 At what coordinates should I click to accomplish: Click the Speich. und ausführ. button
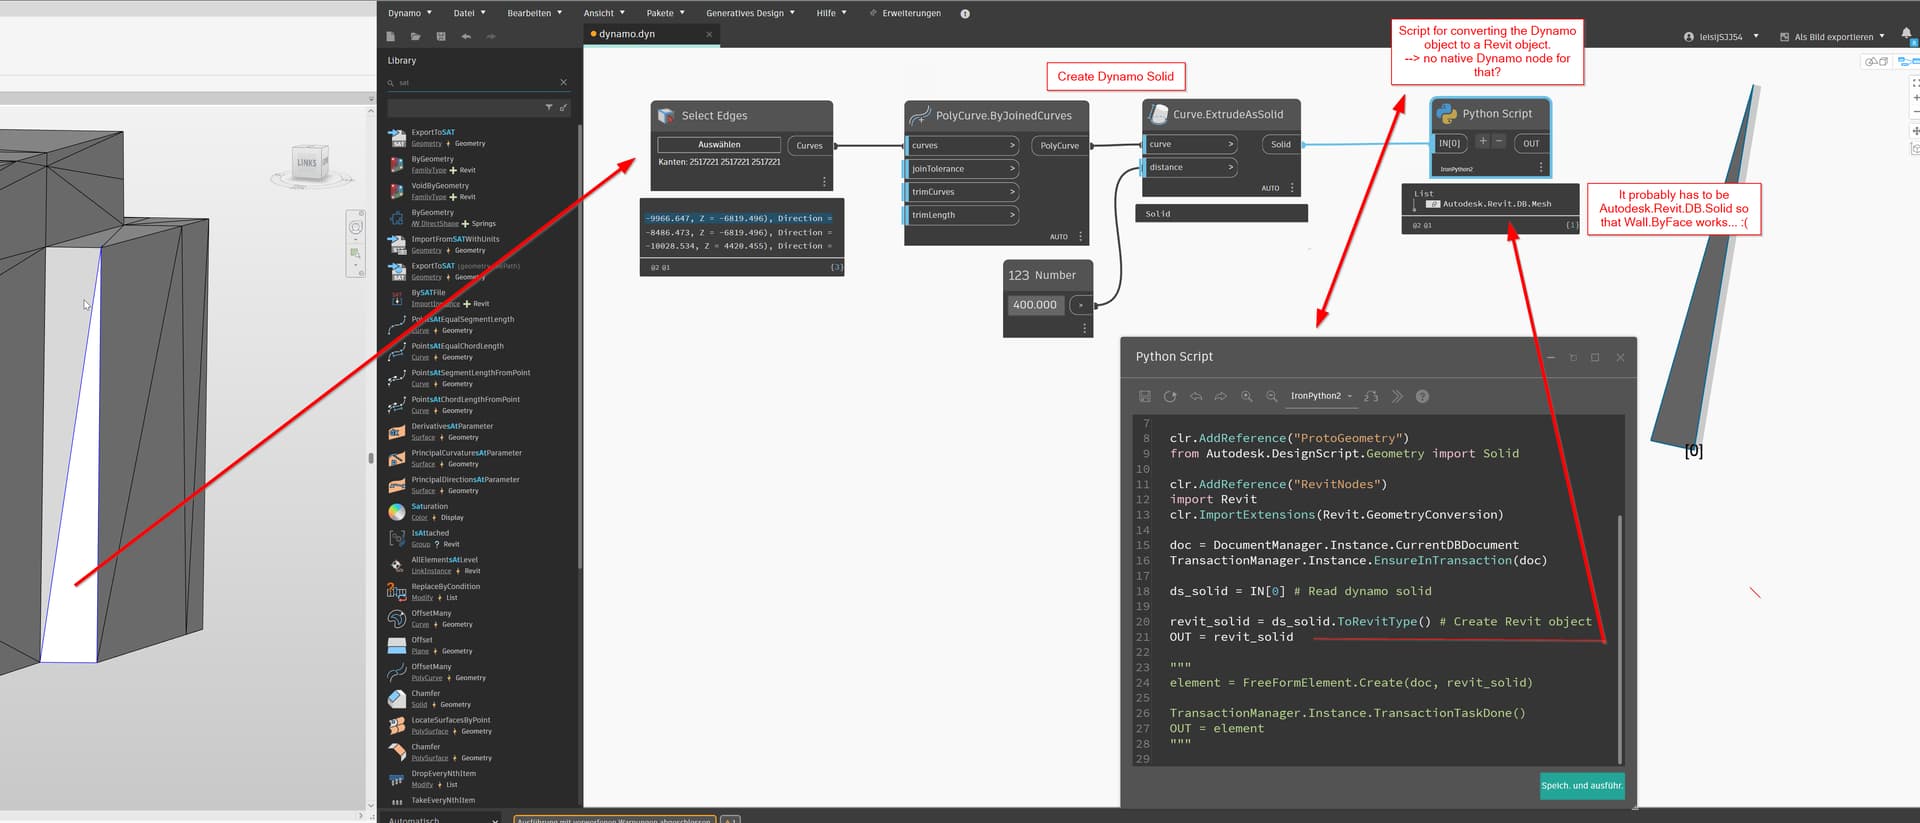1581,785
